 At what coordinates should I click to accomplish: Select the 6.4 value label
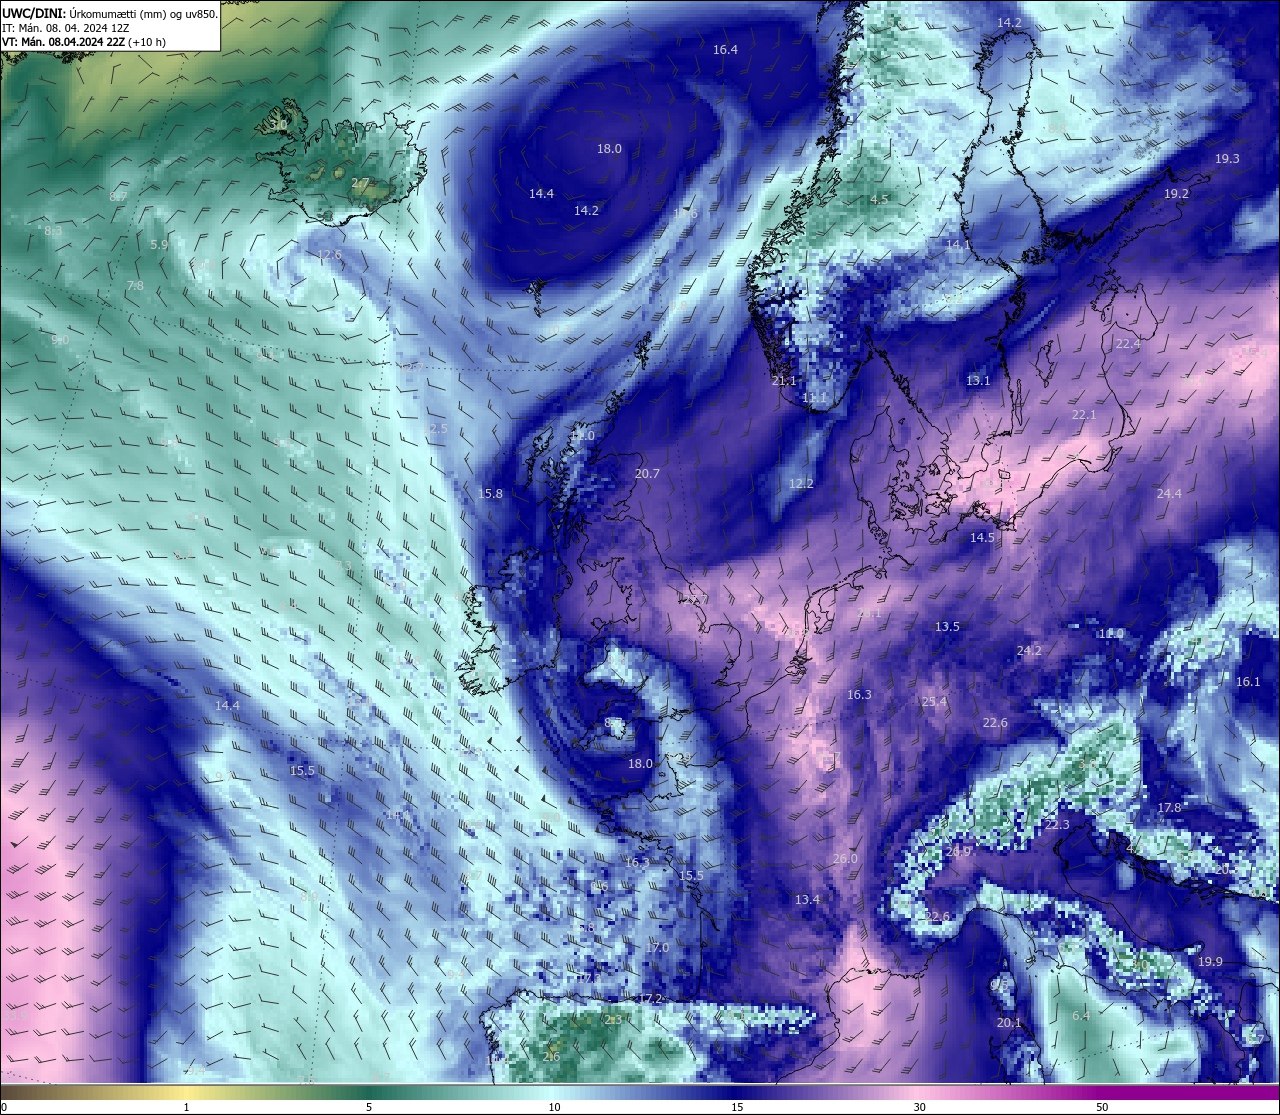click(x=1081, y=1015)
